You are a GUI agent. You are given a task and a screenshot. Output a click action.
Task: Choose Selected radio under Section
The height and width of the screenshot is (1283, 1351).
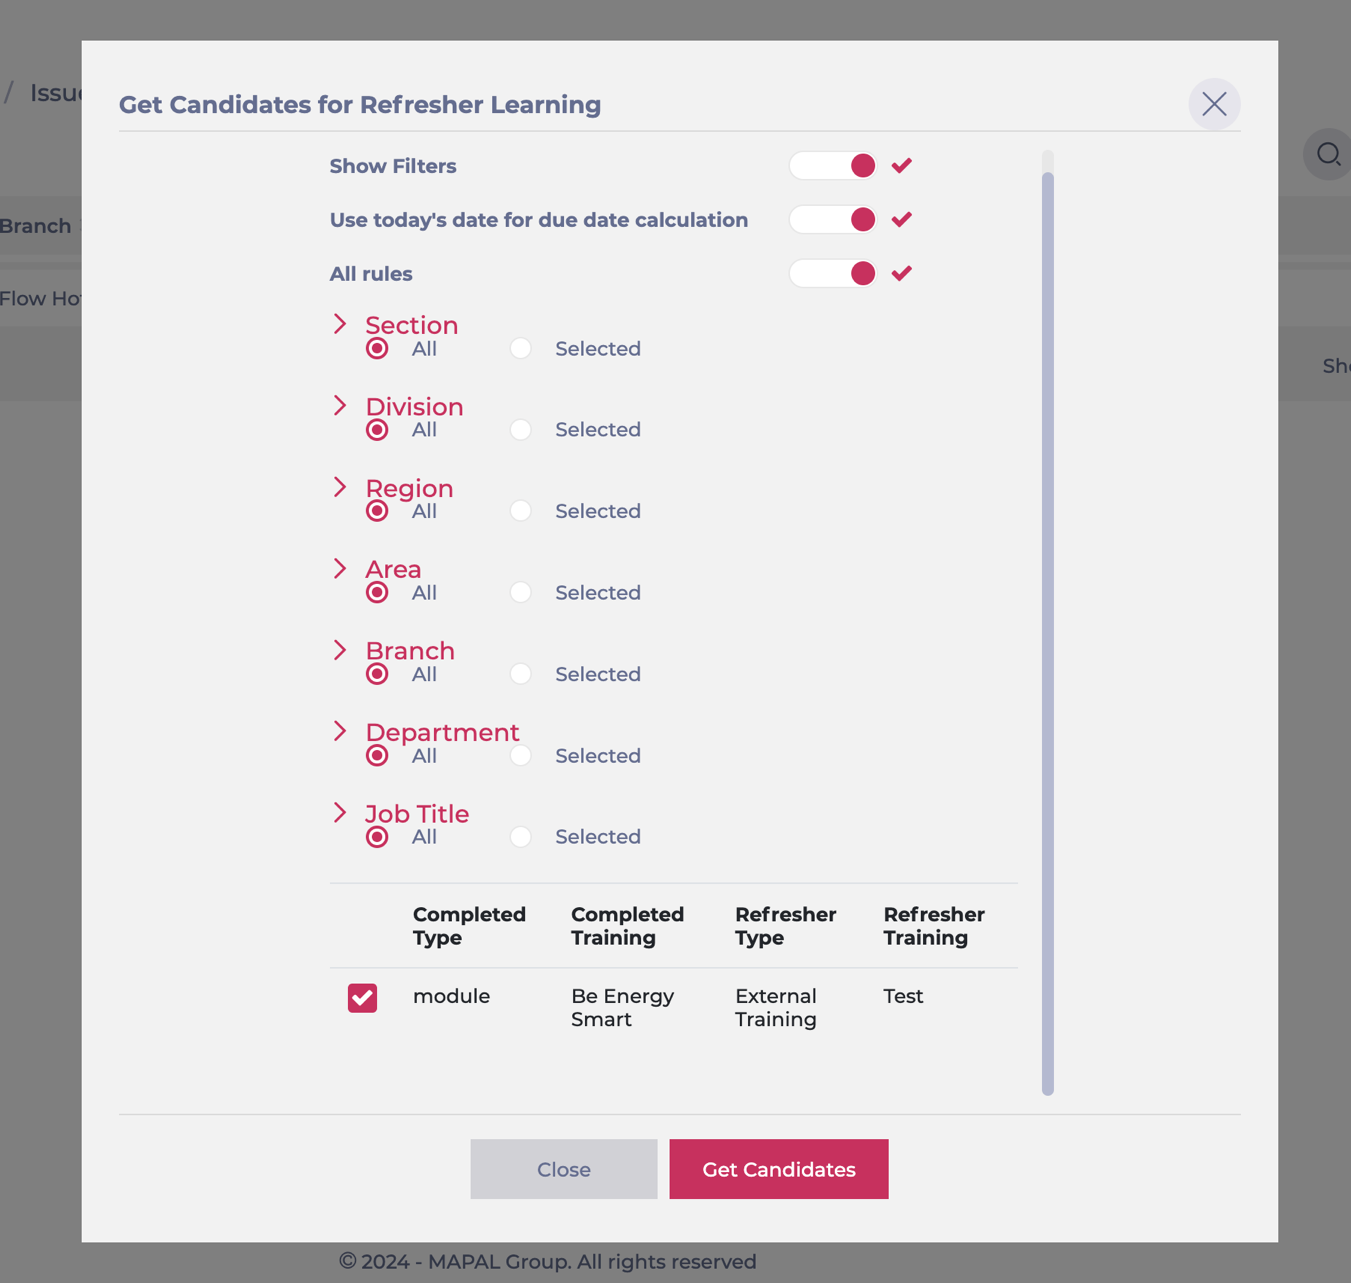[520, 348]
